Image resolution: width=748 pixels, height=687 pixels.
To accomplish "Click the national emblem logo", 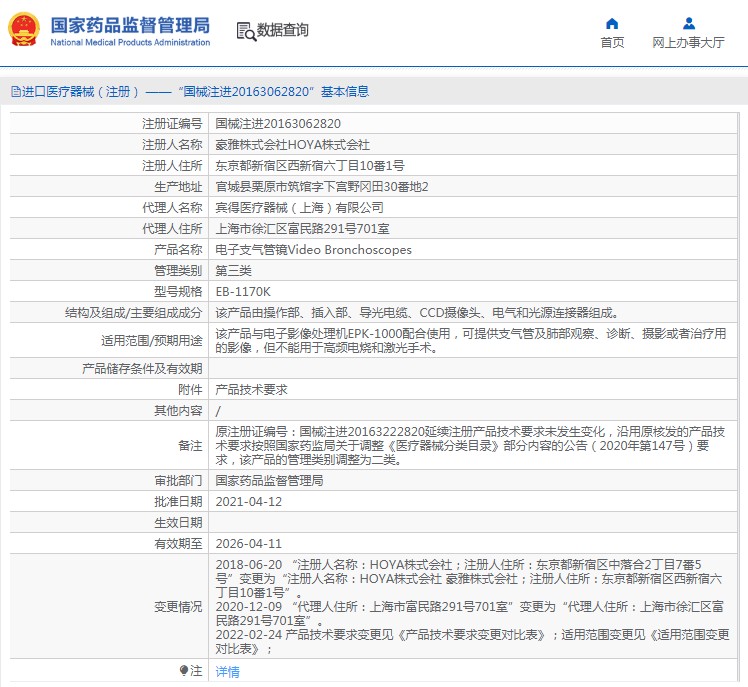I will tap(25, 30).
